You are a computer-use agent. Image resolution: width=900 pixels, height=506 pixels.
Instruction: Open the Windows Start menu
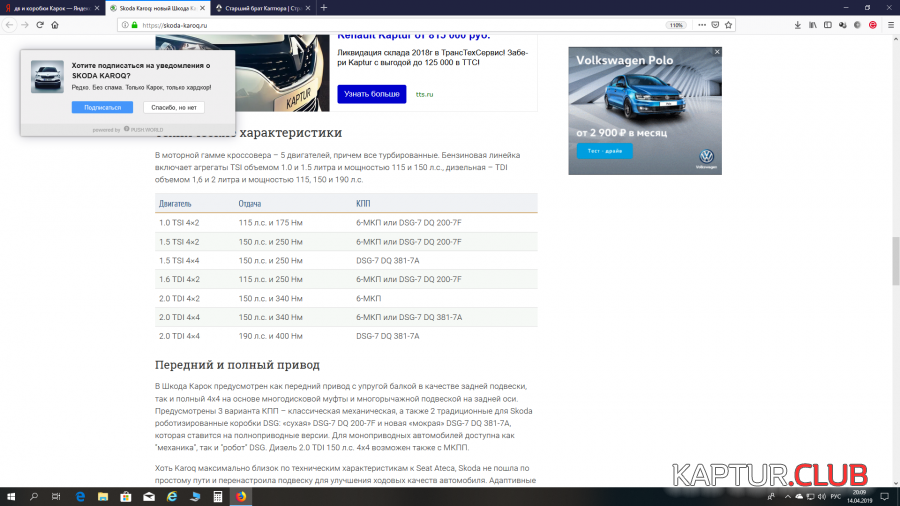pos(11,497)
